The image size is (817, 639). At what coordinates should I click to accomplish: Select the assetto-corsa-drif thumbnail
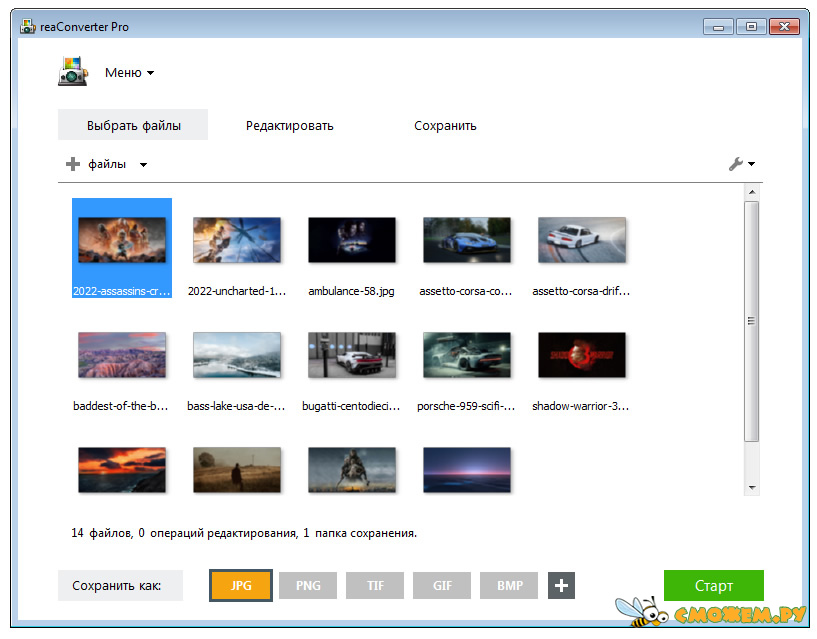pos(582,240)
